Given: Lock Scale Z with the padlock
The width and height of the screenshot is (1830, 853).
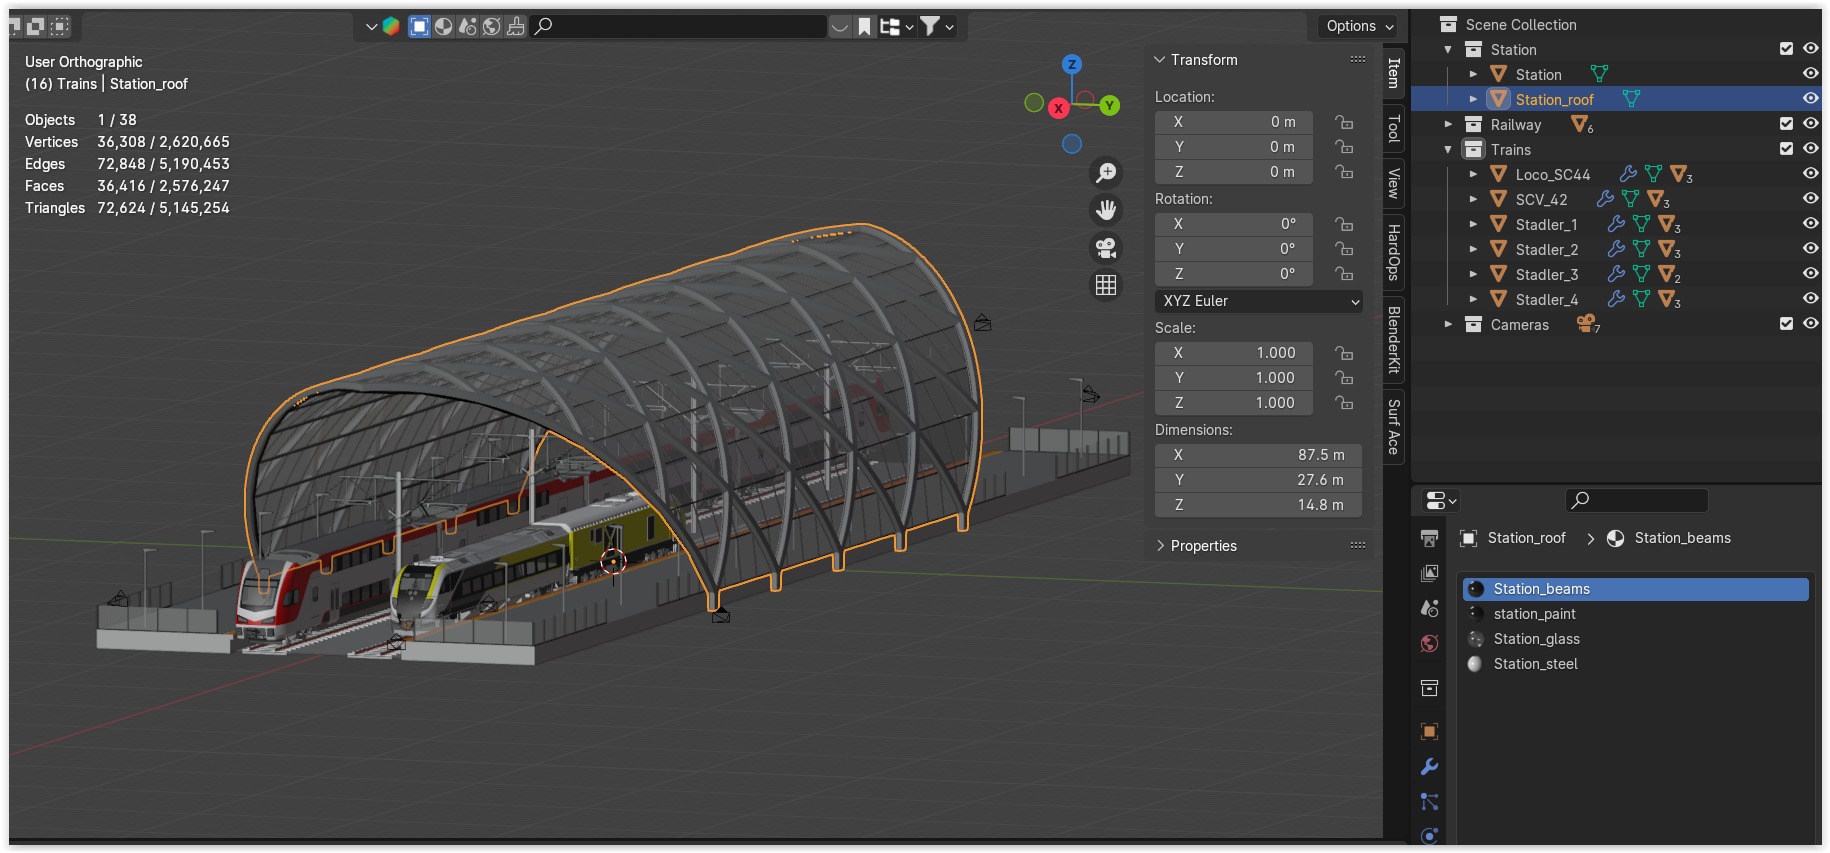Looking at the screenshot, I should tap(1344, 403).
